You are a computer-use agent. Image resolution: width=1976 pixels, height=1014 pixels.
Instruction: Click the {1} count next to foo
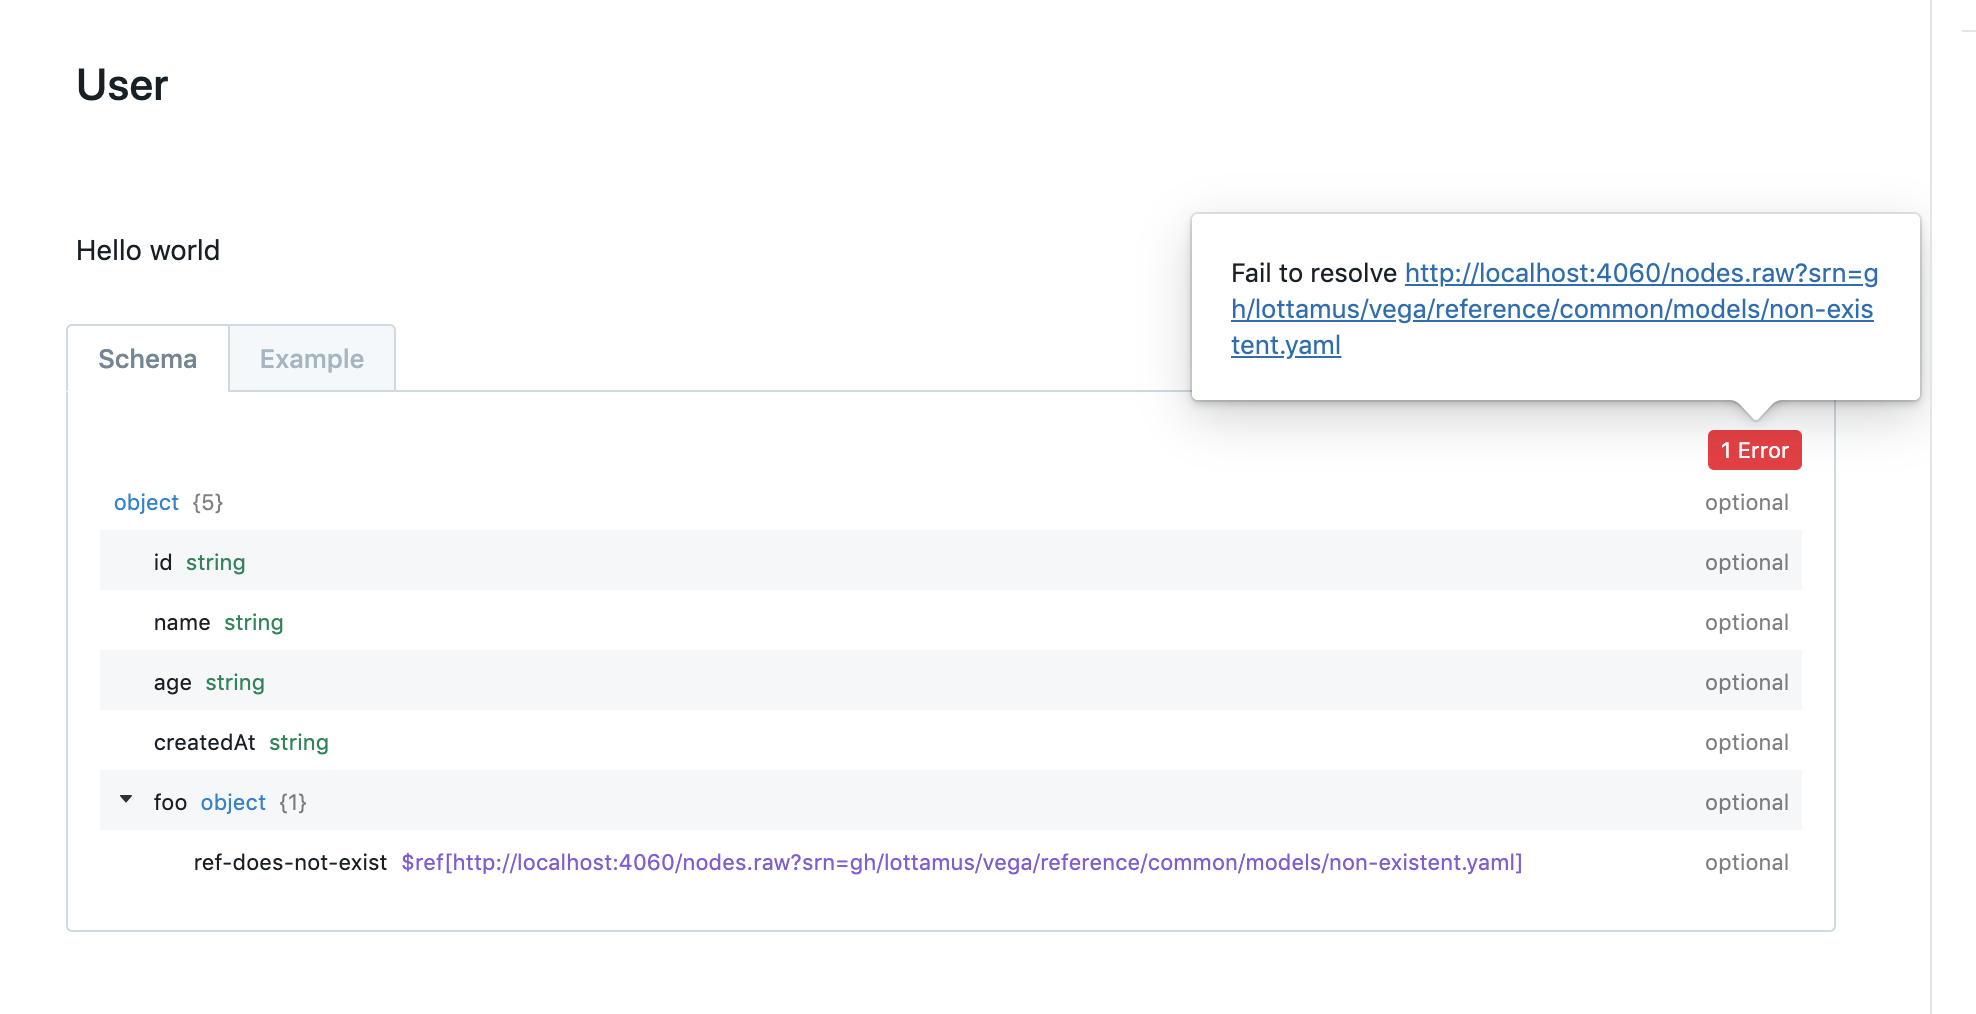point(292,801)
